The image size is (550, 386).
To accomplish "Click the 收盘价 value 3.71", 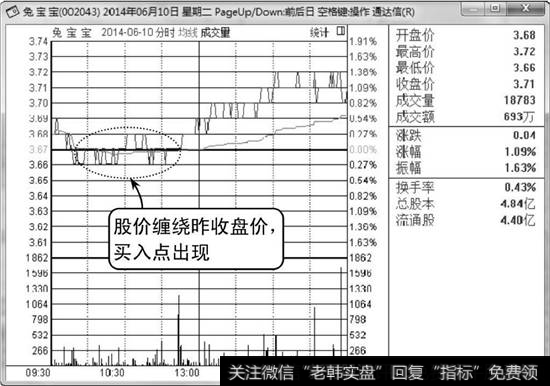I will click(x=524, y=84).
